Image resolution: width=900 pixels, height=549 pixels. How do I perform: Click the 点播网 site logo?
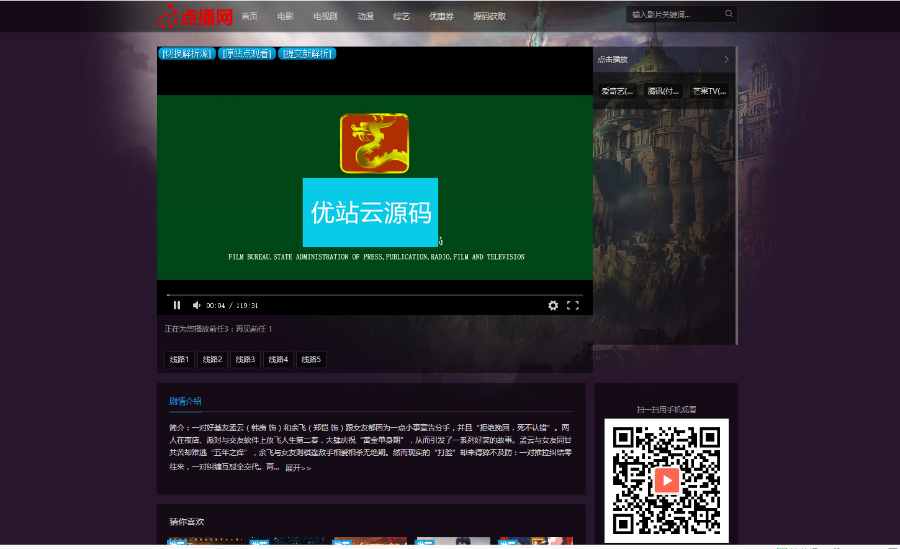pyautogui.click(x=195, y=16)
